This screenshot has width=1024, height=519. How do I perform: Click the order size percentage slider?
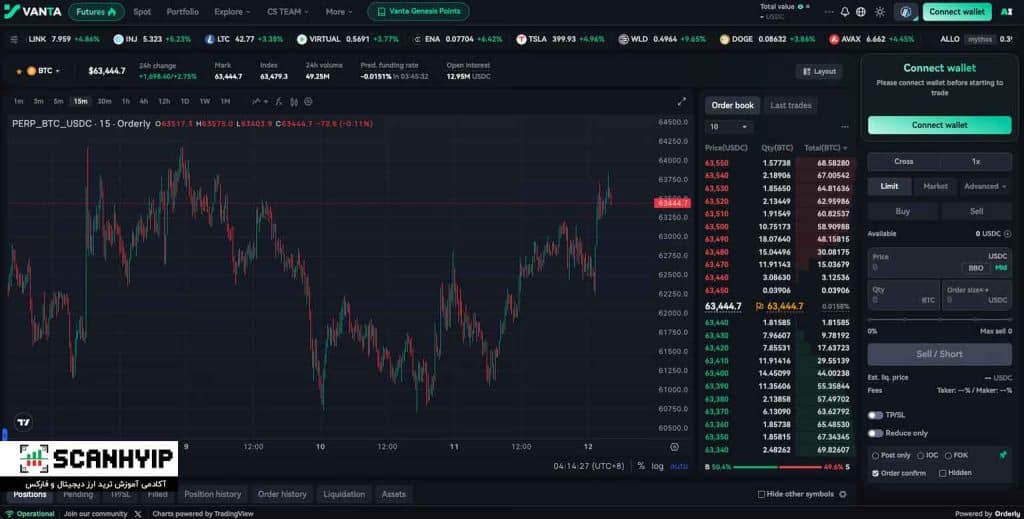[939, 319]
